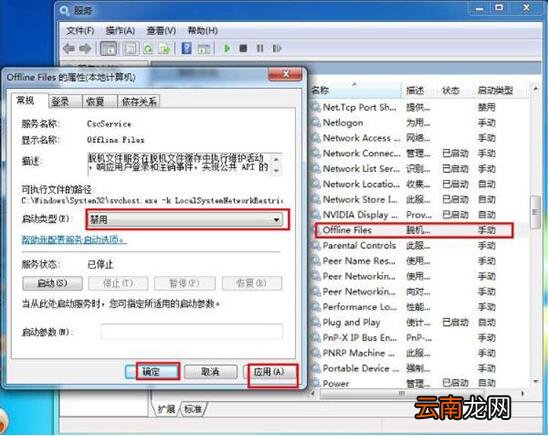The image size is (548, 436).
Task: Click the 应用(A) button
Action: pos(269,372)
